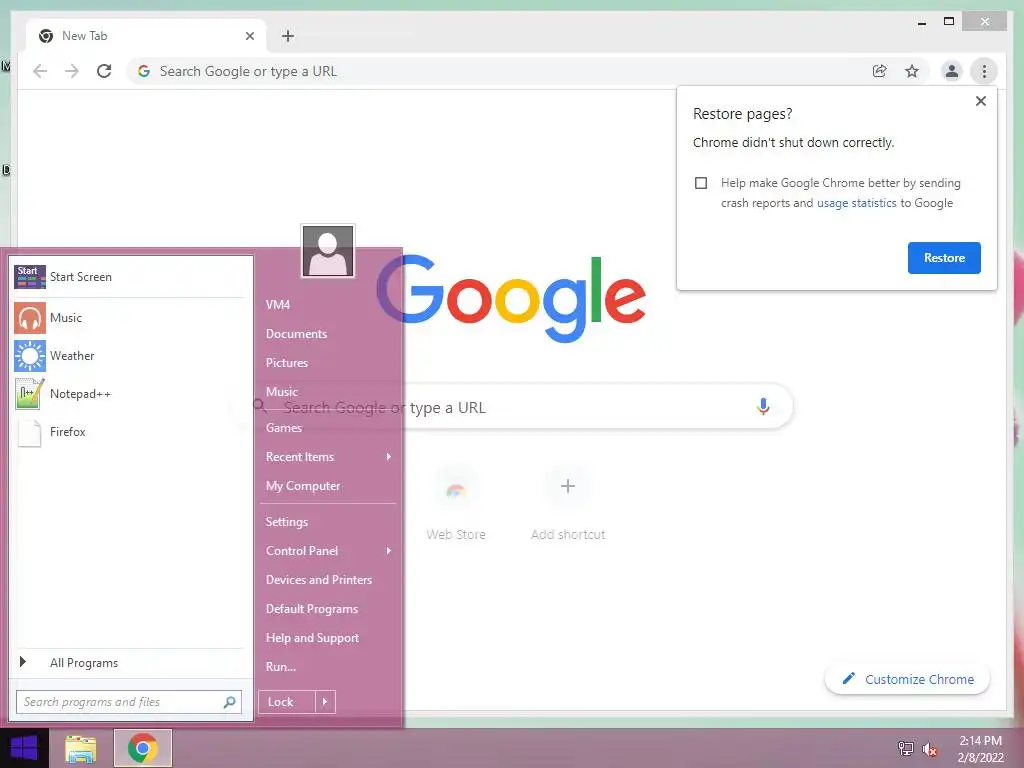Click the voice search microphone icon
The image size is (1024, 768).
763,407
